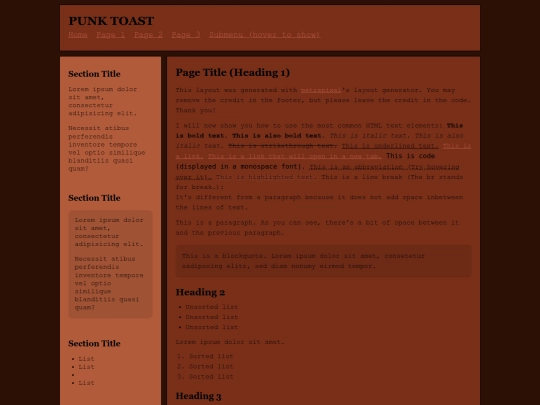Click the new-tab link in paragraph

295,156
